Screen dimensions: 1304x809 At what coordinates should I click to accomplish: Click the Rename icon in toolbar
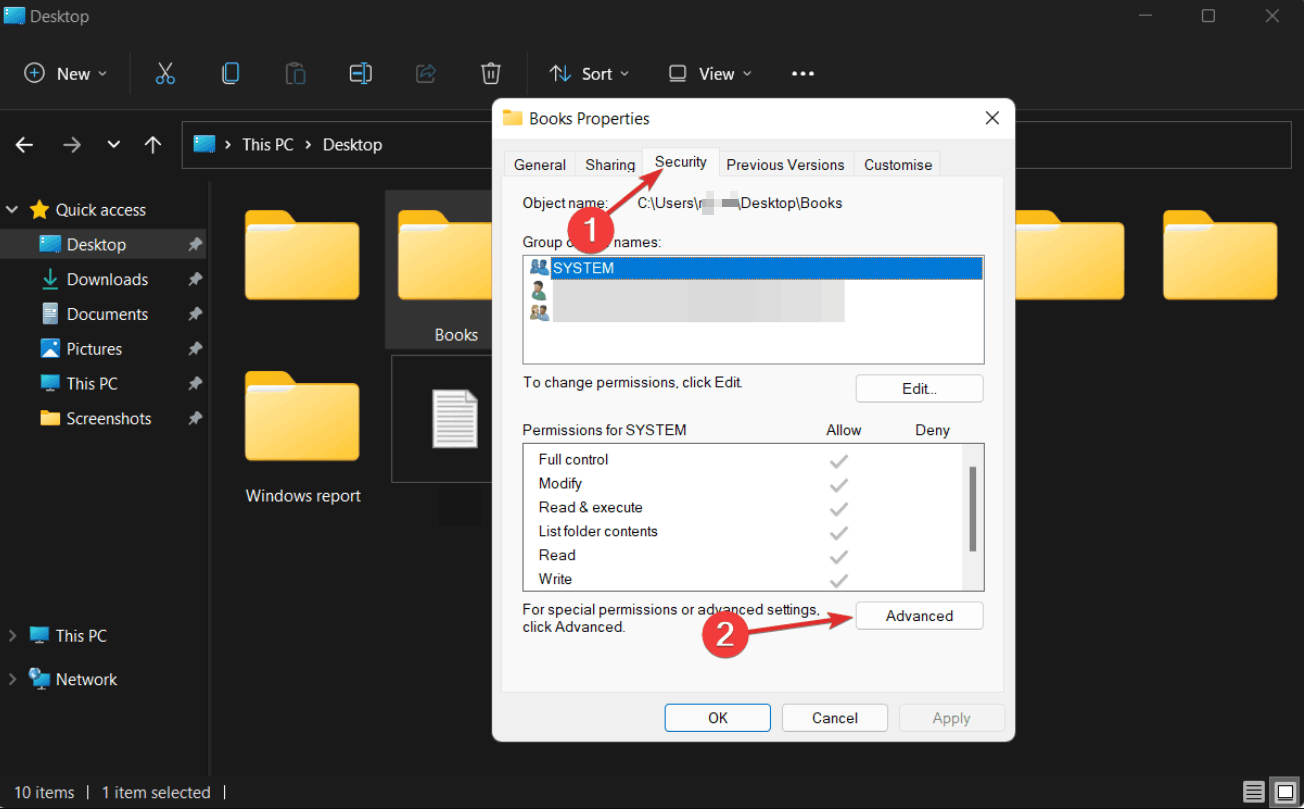point(360,73)
